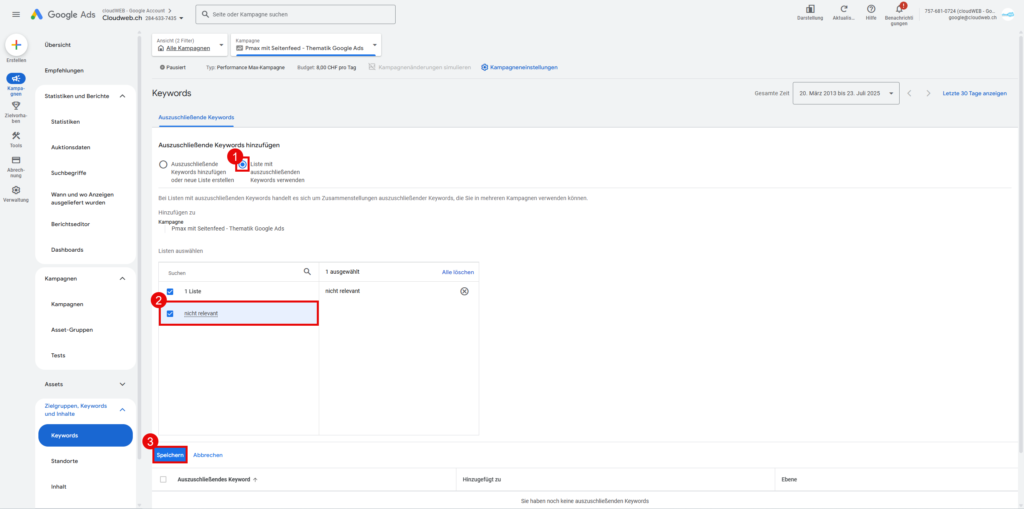Expand the Assets section
Screen dimensions: 1024x509
click(x=122, y=384)
